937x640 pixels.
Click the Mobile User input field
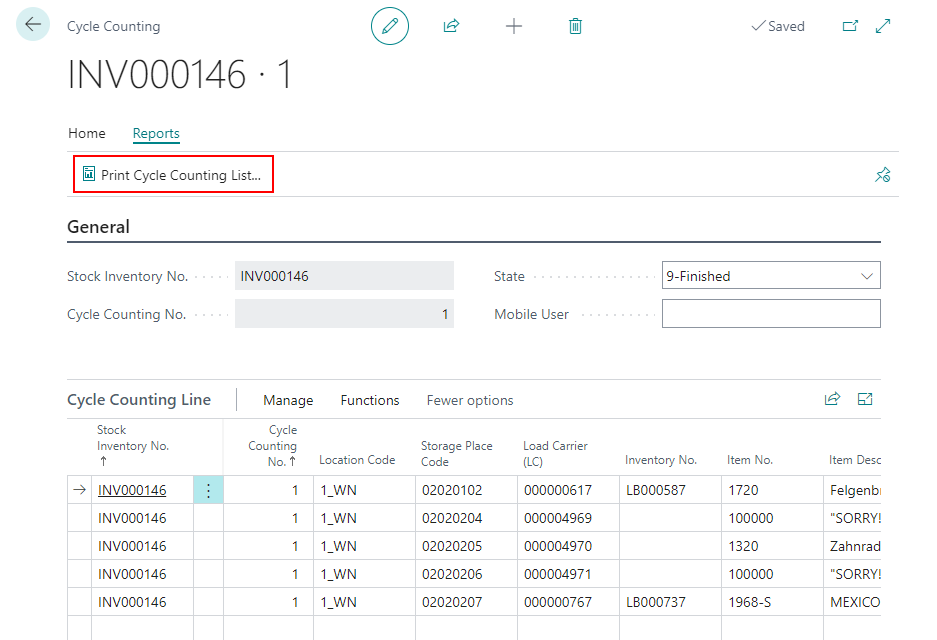[771, 314]
